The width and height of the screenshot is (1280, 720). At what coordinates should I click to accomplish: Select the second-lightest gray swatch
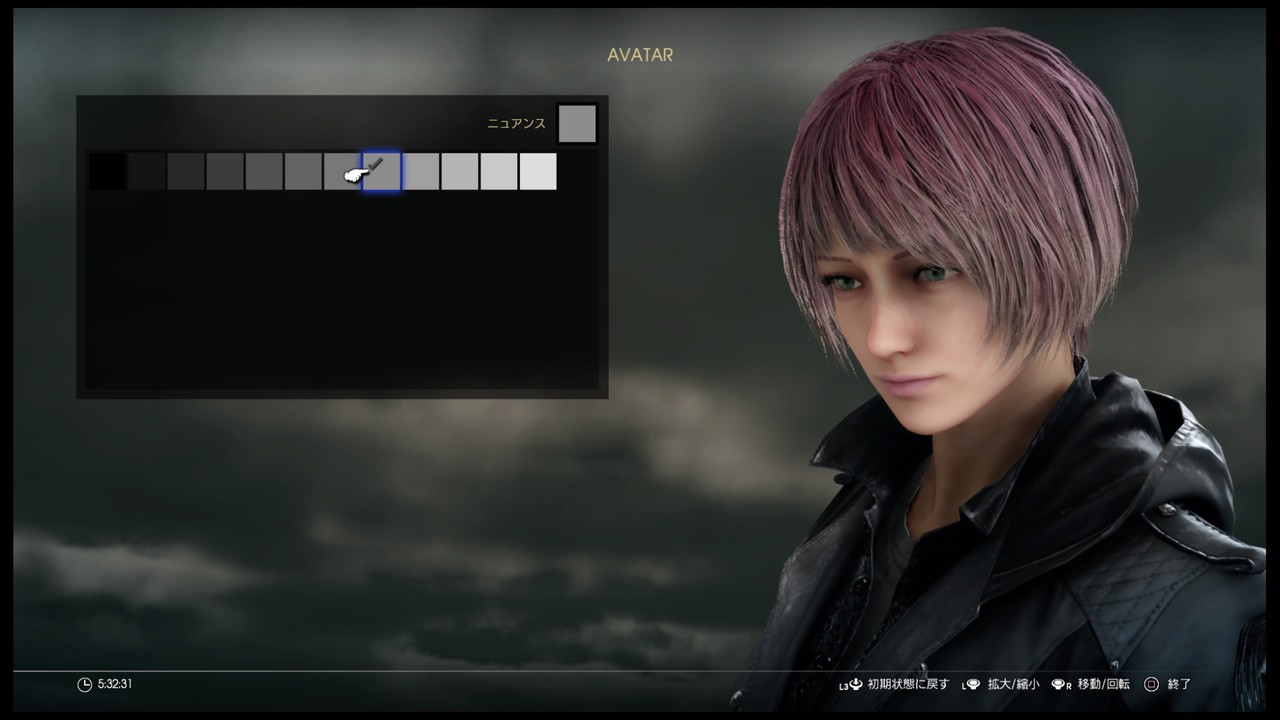tap(499, 171)
